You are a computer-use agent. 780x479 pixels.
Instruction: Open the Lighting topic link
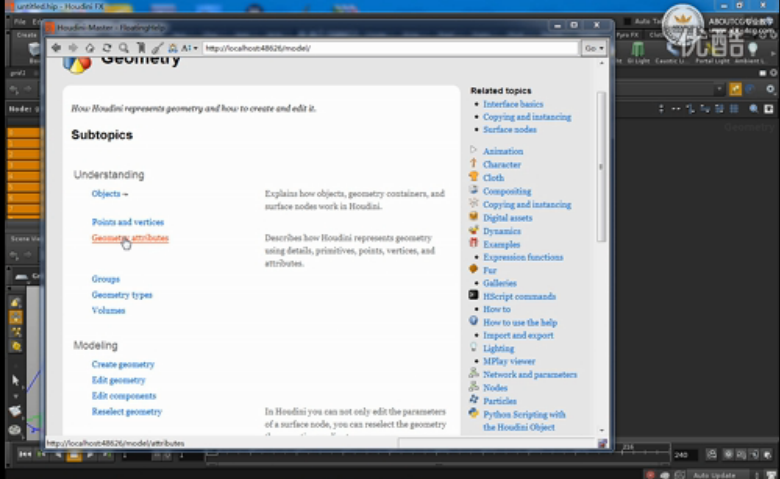[498, 348]
